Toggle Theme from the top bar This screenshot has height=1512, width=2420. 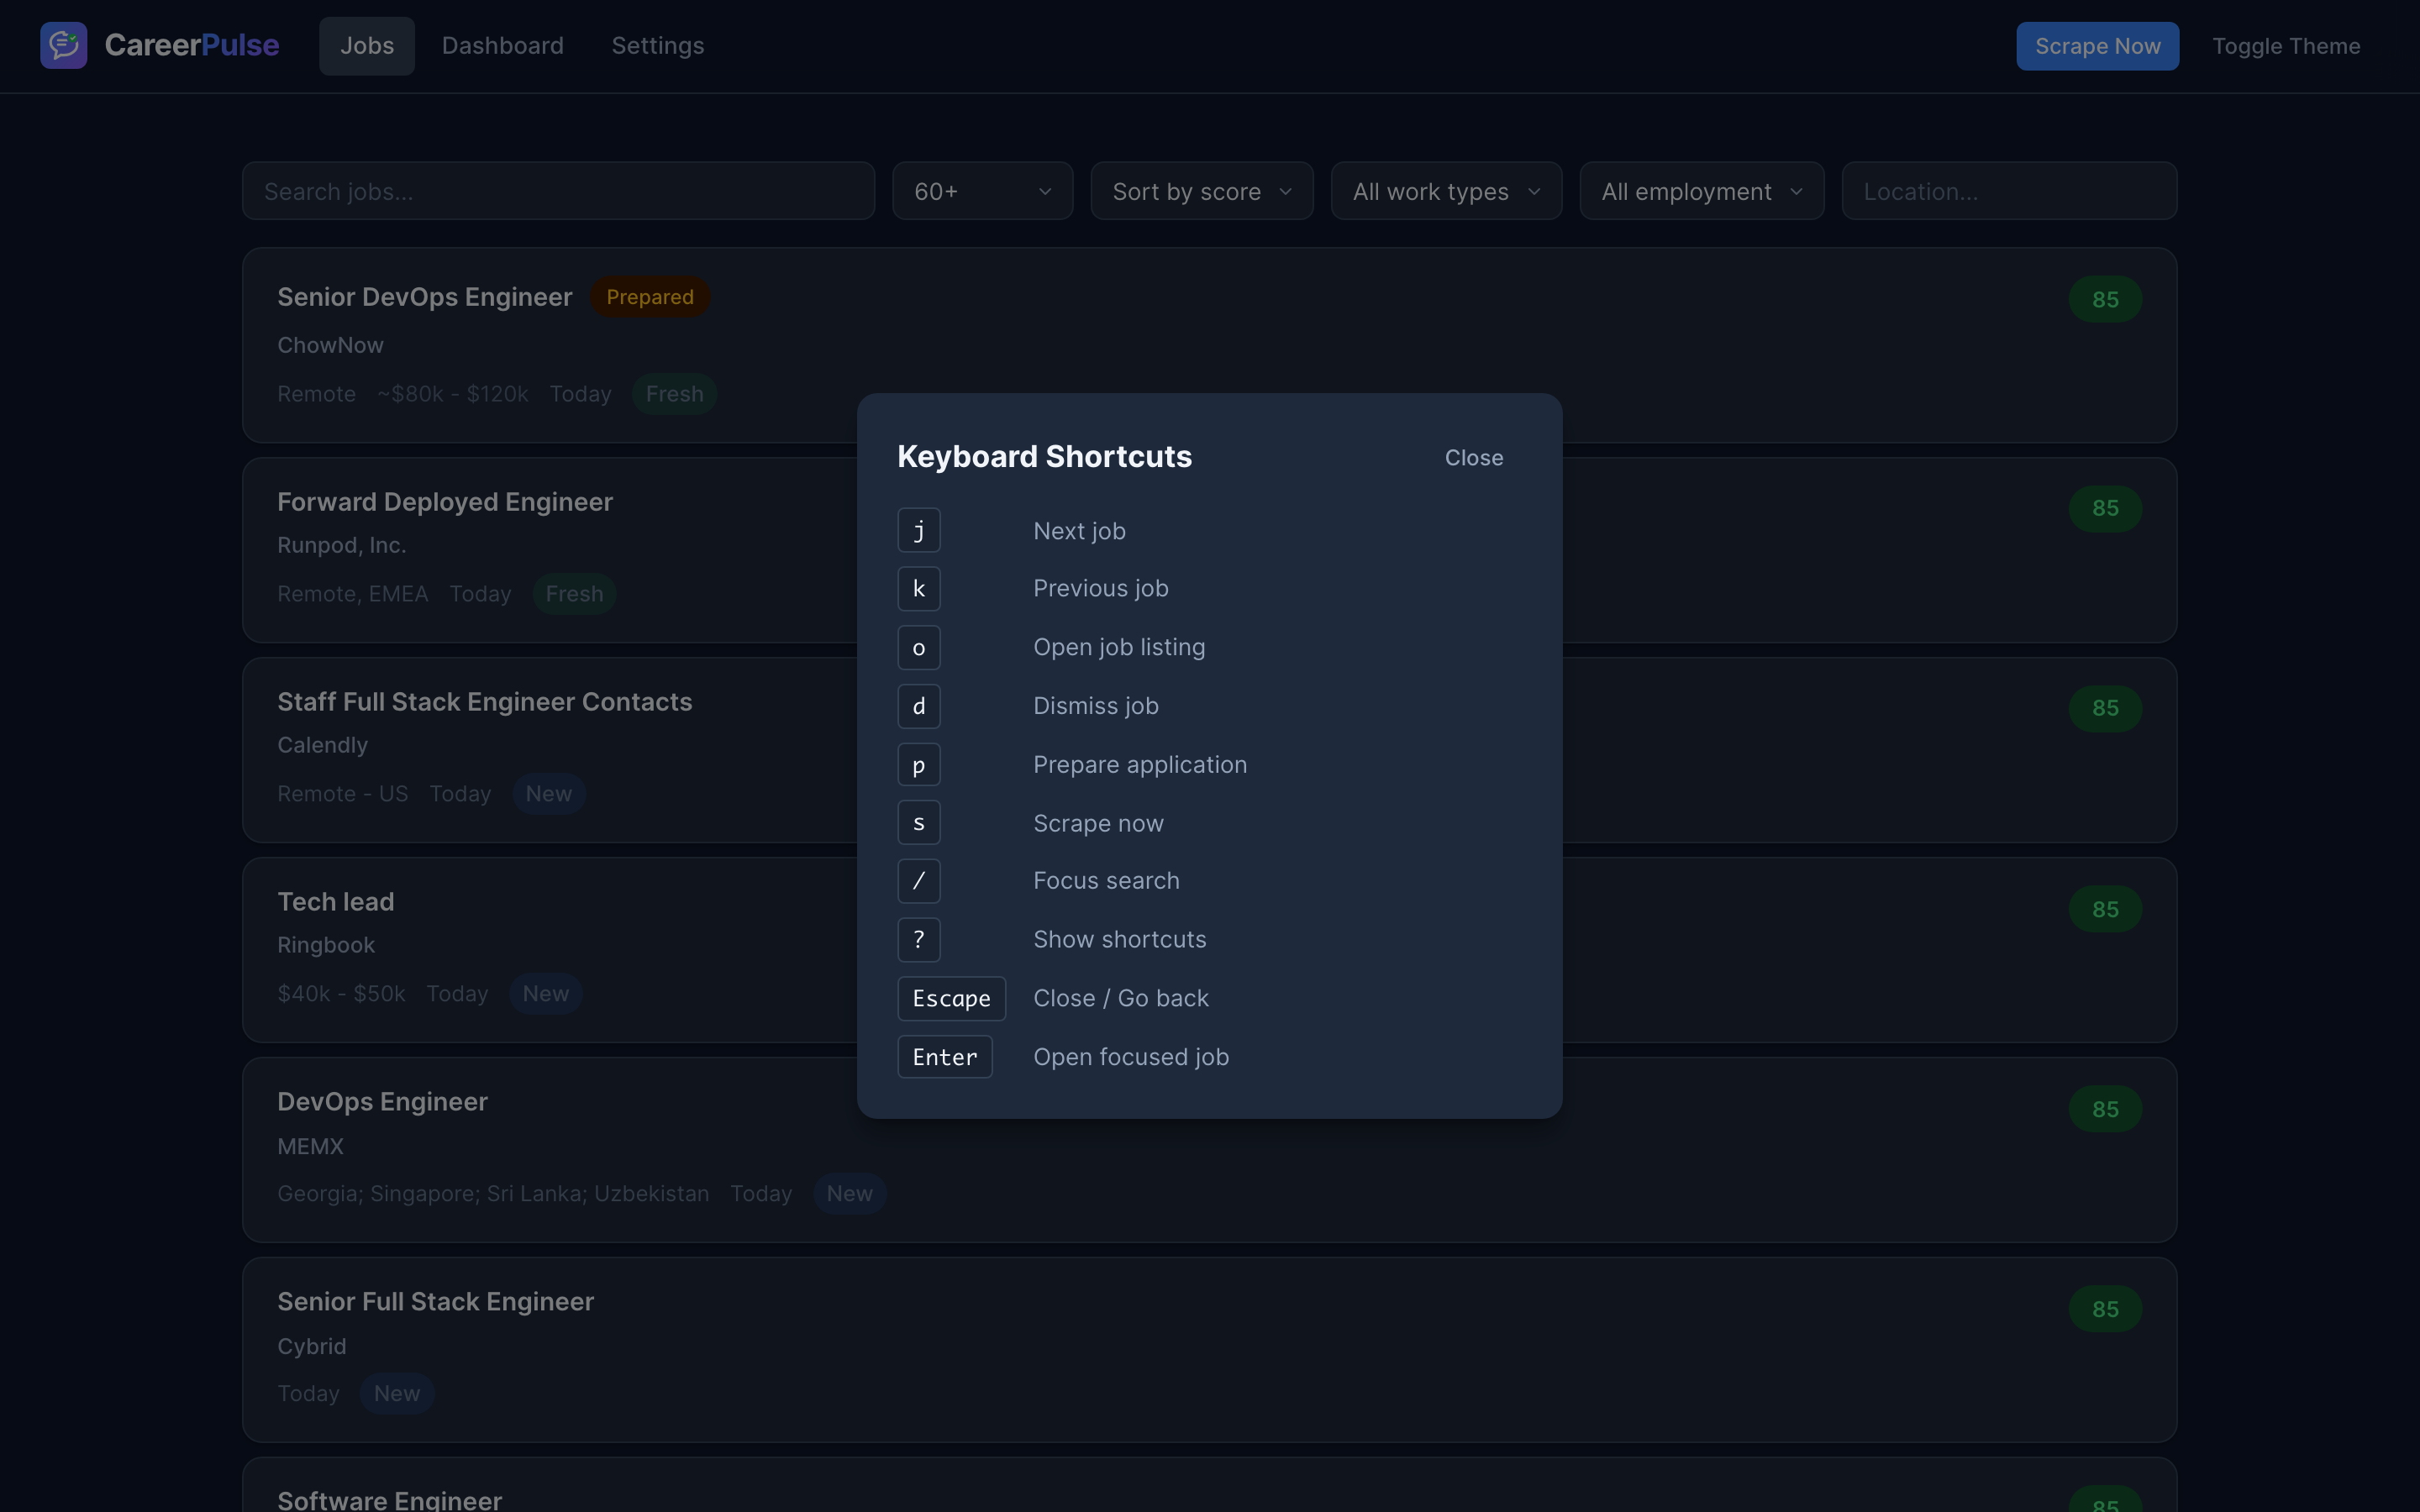tap(2286, 45)
